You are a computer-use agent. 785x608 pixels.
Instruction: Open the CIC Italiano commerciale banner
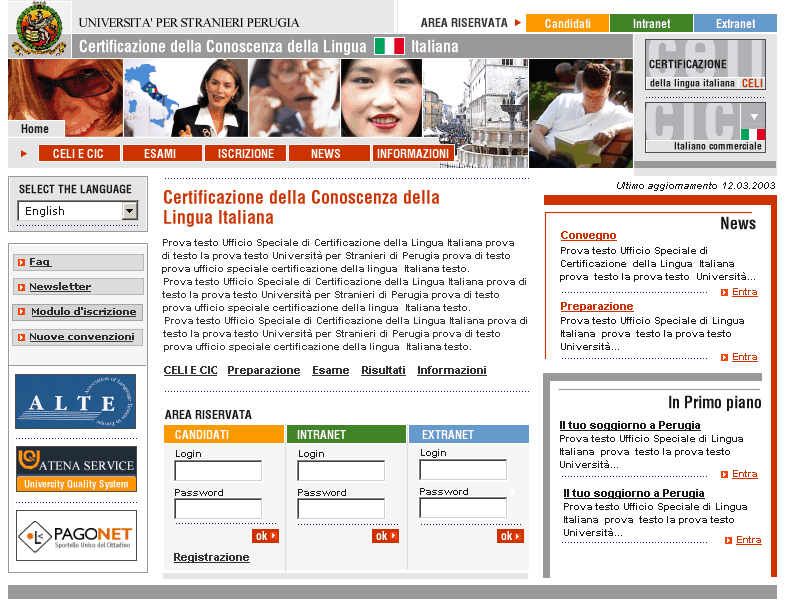pos(705,127)
